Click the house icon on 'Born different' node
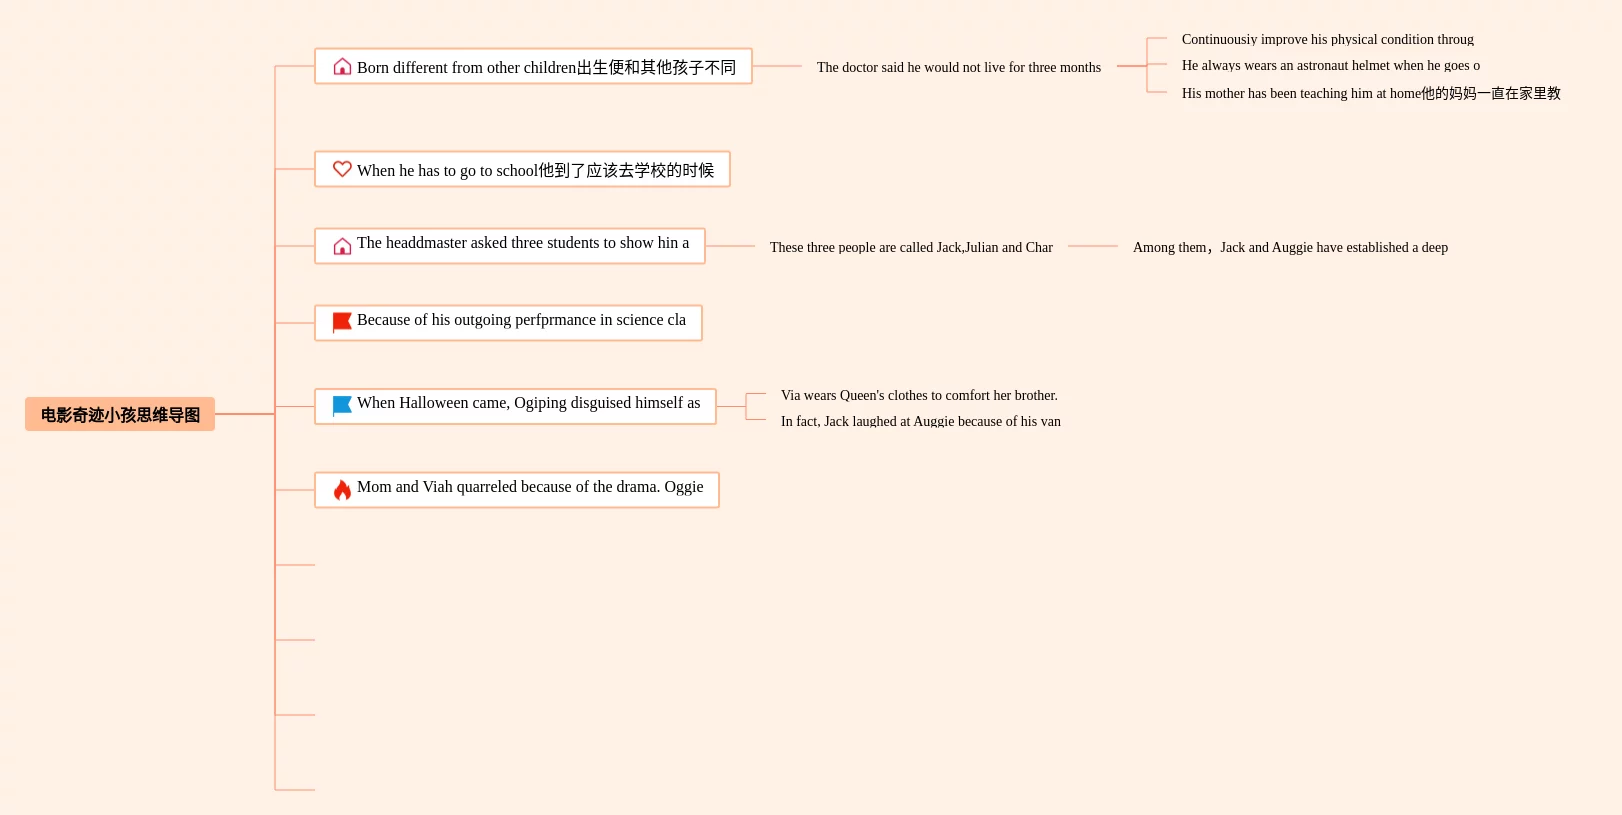Screen dimensions: 1622x815 [342, 67]
